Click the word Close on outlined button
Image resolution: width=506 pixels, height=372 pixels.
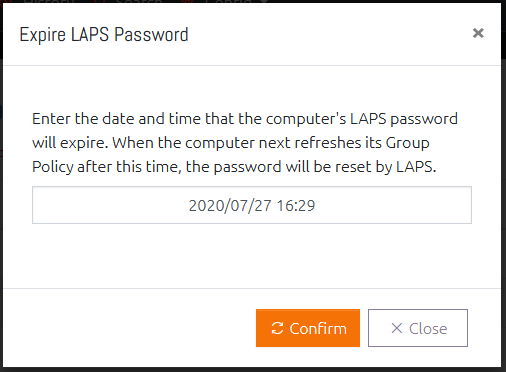pyautogui.click(x=428, y=329)
